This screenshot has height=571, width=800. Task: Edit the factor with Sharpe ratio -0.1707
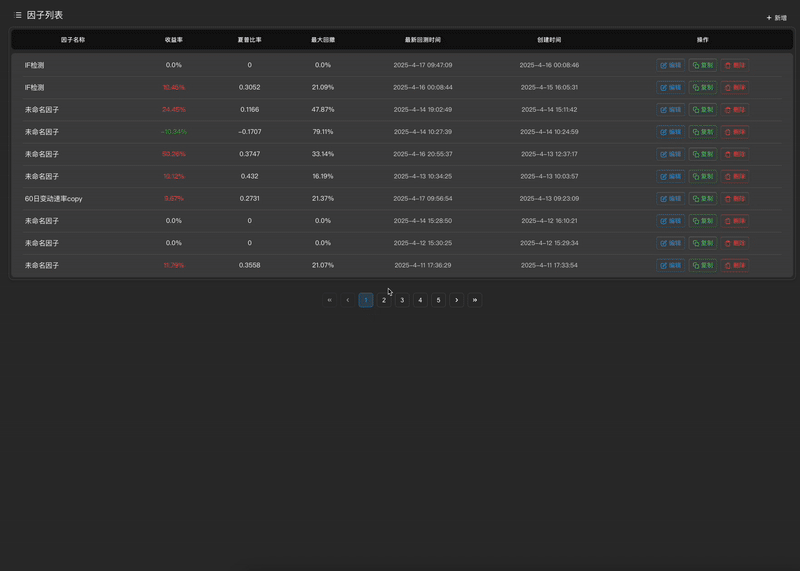coord(670,132)
